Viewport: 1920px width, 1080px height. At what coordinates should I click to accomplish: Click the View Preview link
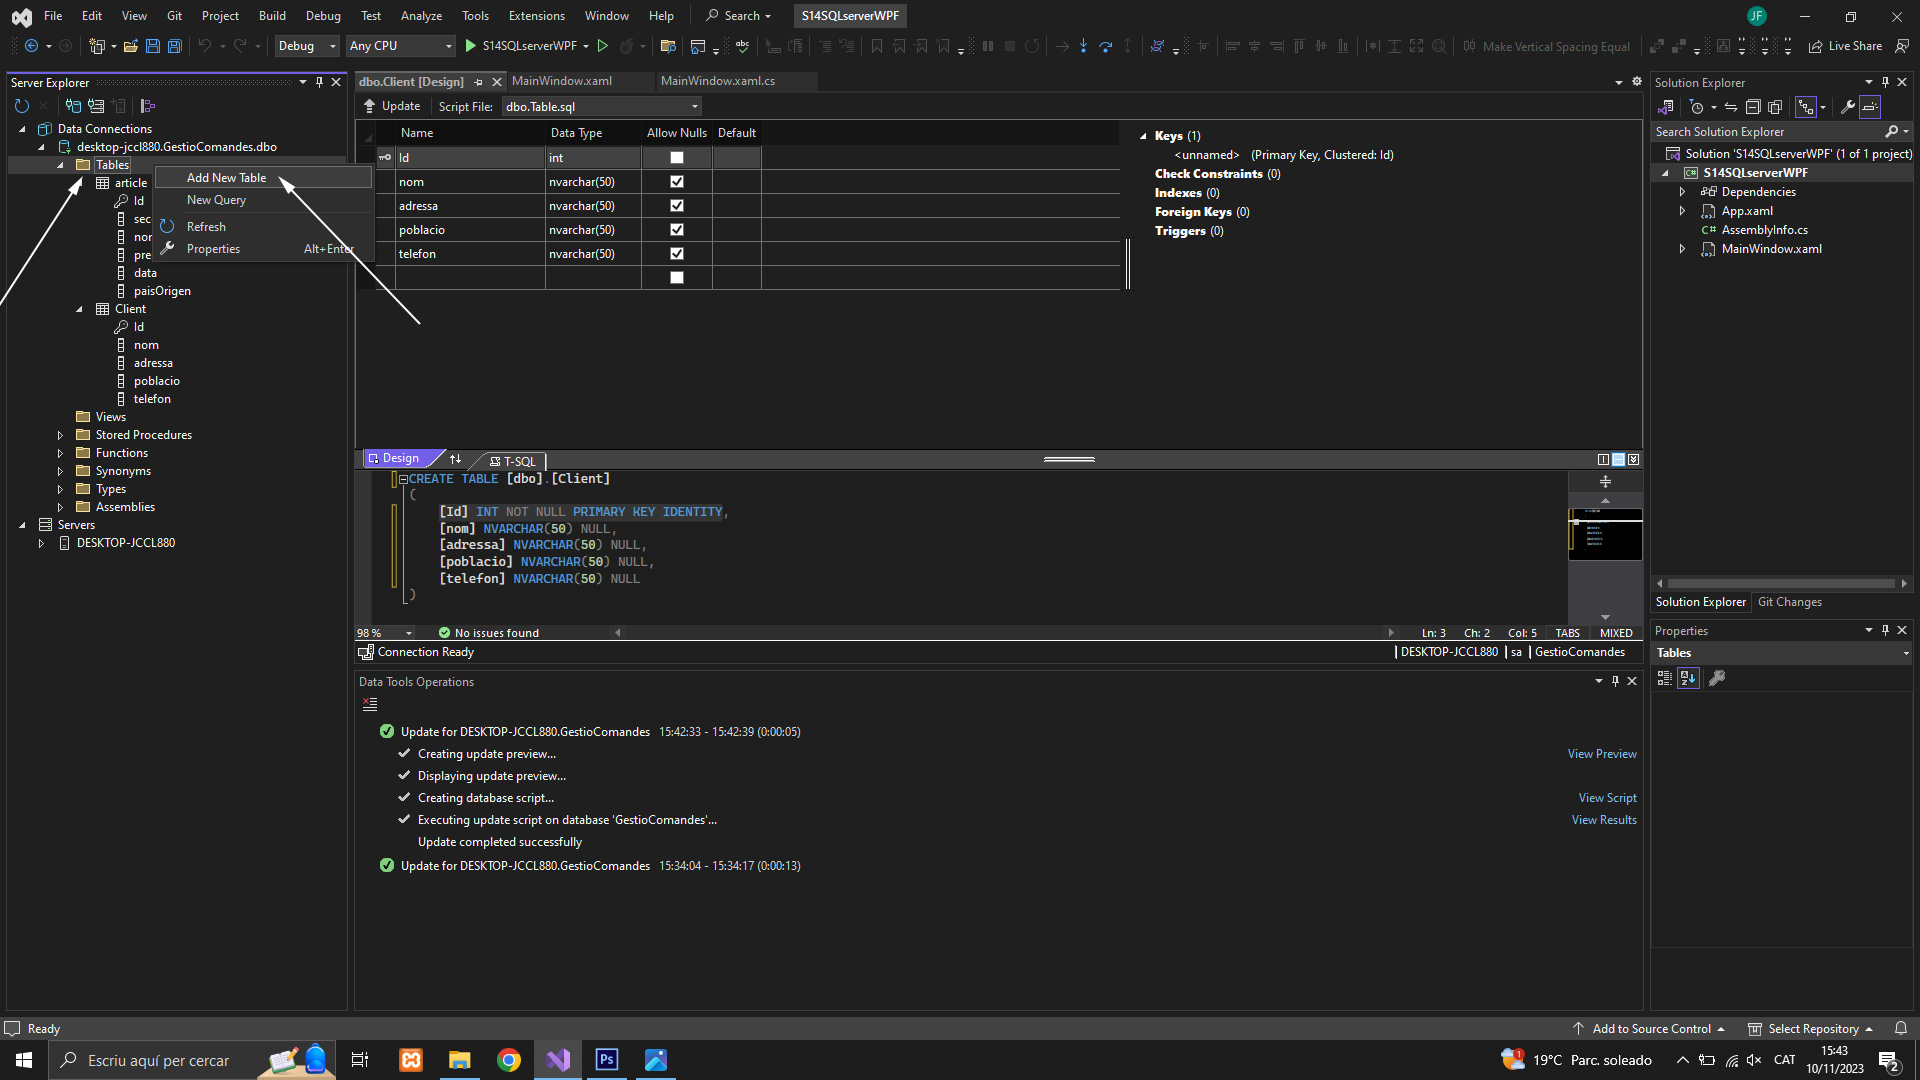pyautogui.click(x=1601, y=754)
